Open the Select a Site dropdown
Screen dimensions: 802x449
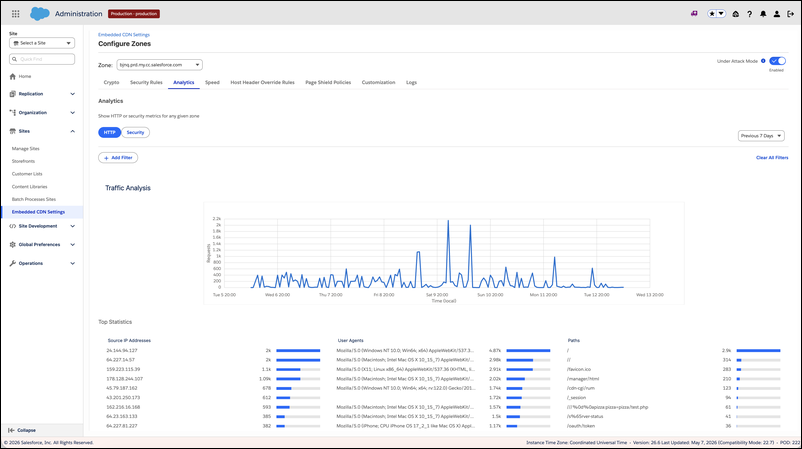coord(42,43)
